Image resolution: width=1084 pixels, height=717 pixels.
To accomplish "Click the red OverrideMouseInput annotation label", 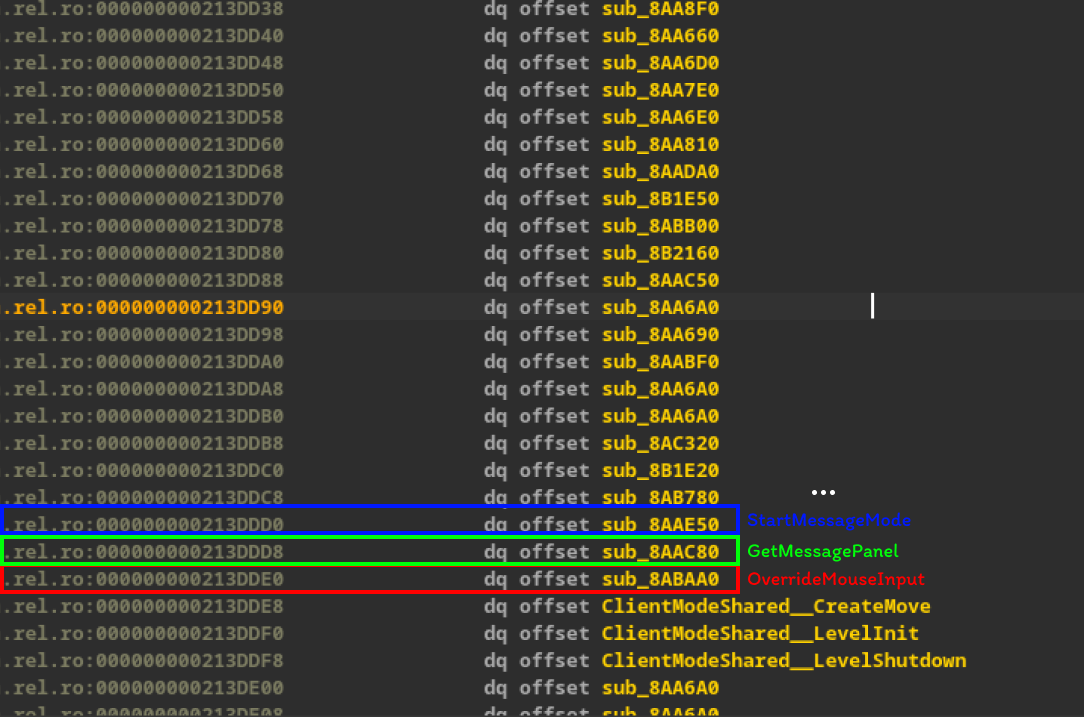I will point(836,579).
